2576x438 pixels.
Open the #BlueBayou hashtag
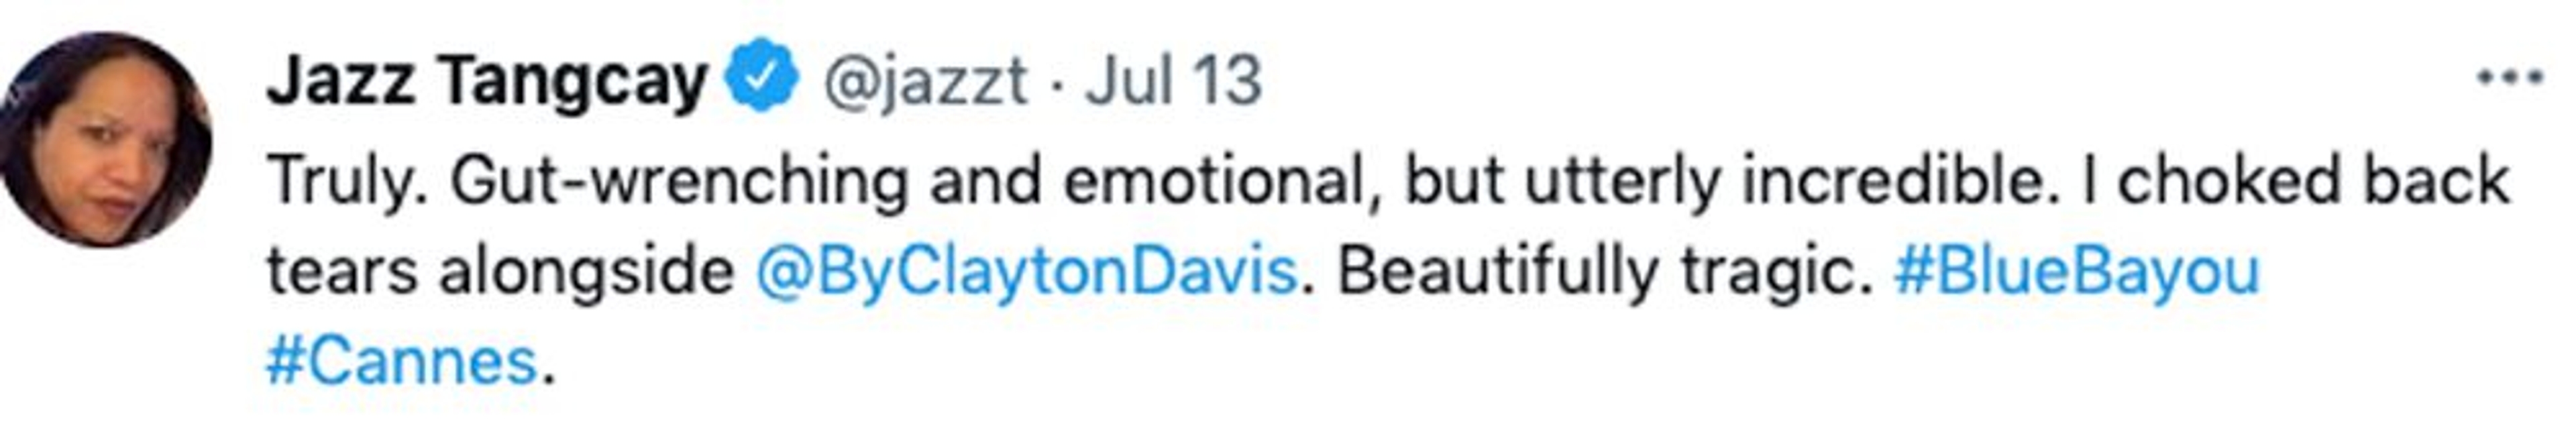coord(2076,272)
